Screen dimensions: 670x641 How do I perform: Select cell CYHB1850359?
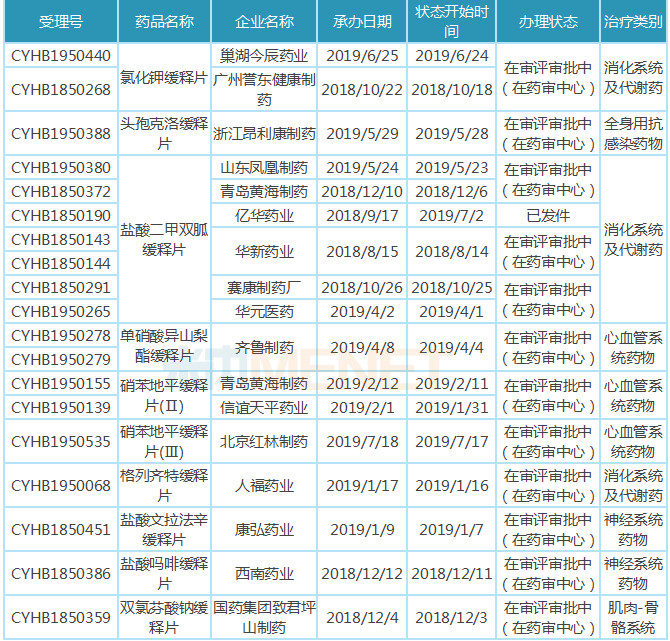coord(61,617)
